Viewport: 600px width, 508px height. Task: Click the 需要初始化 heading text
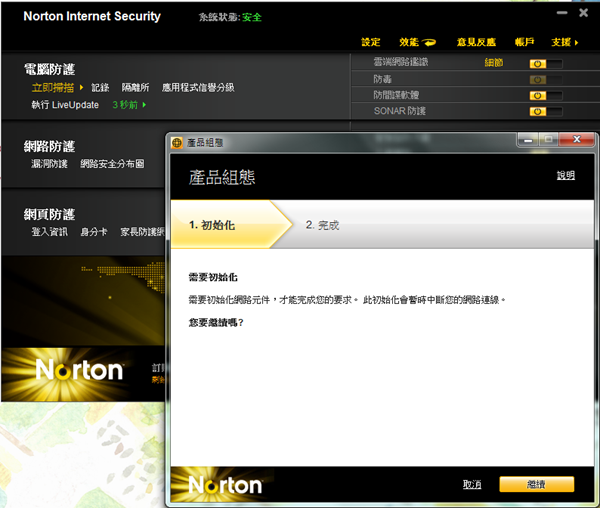[x=213, y=277]
